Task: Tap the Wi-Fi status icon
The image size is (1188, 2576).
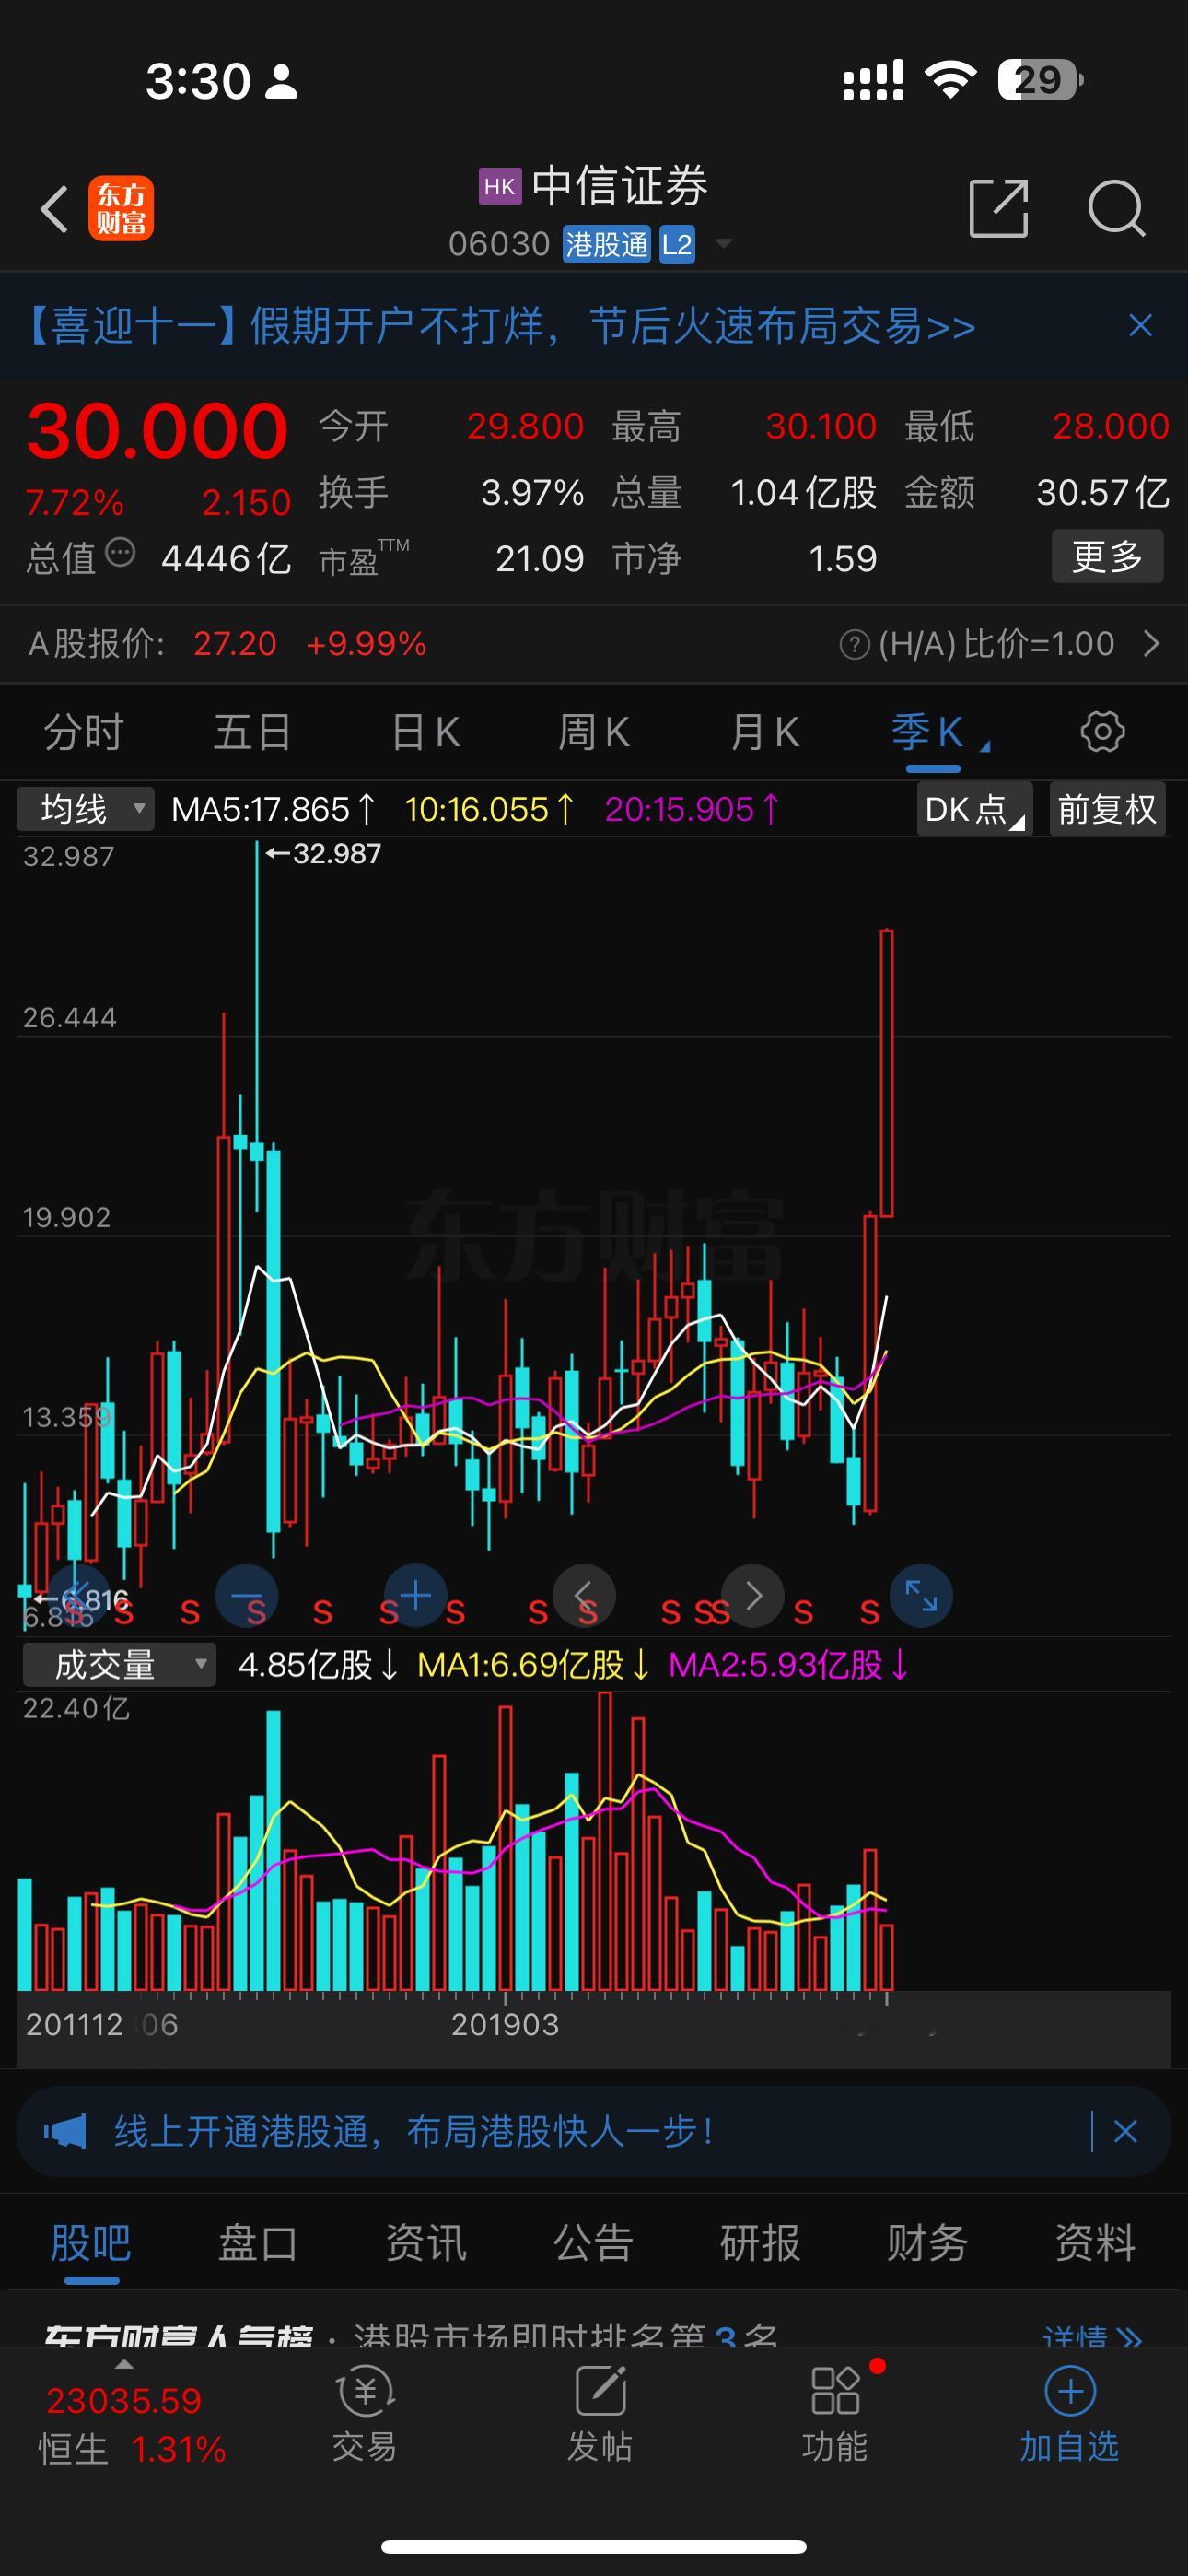Action: pos(950,78)
